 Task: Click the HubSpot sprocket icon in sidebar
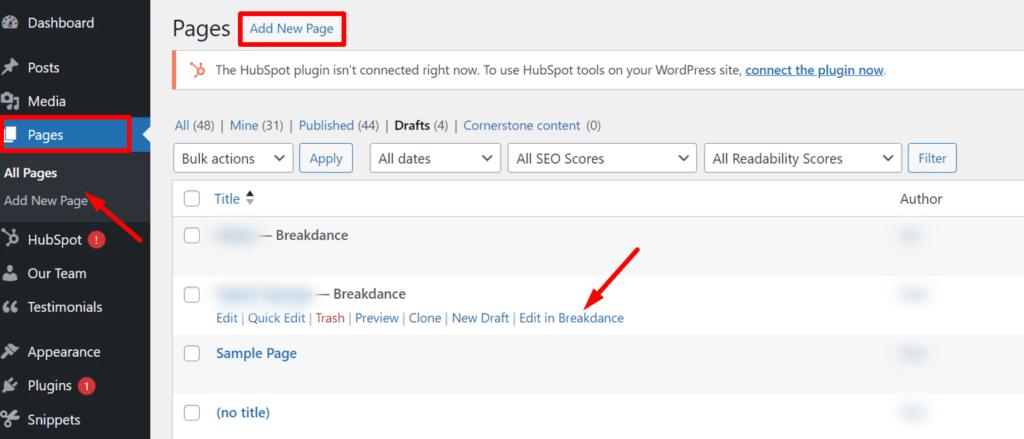[x=11, y=239]
